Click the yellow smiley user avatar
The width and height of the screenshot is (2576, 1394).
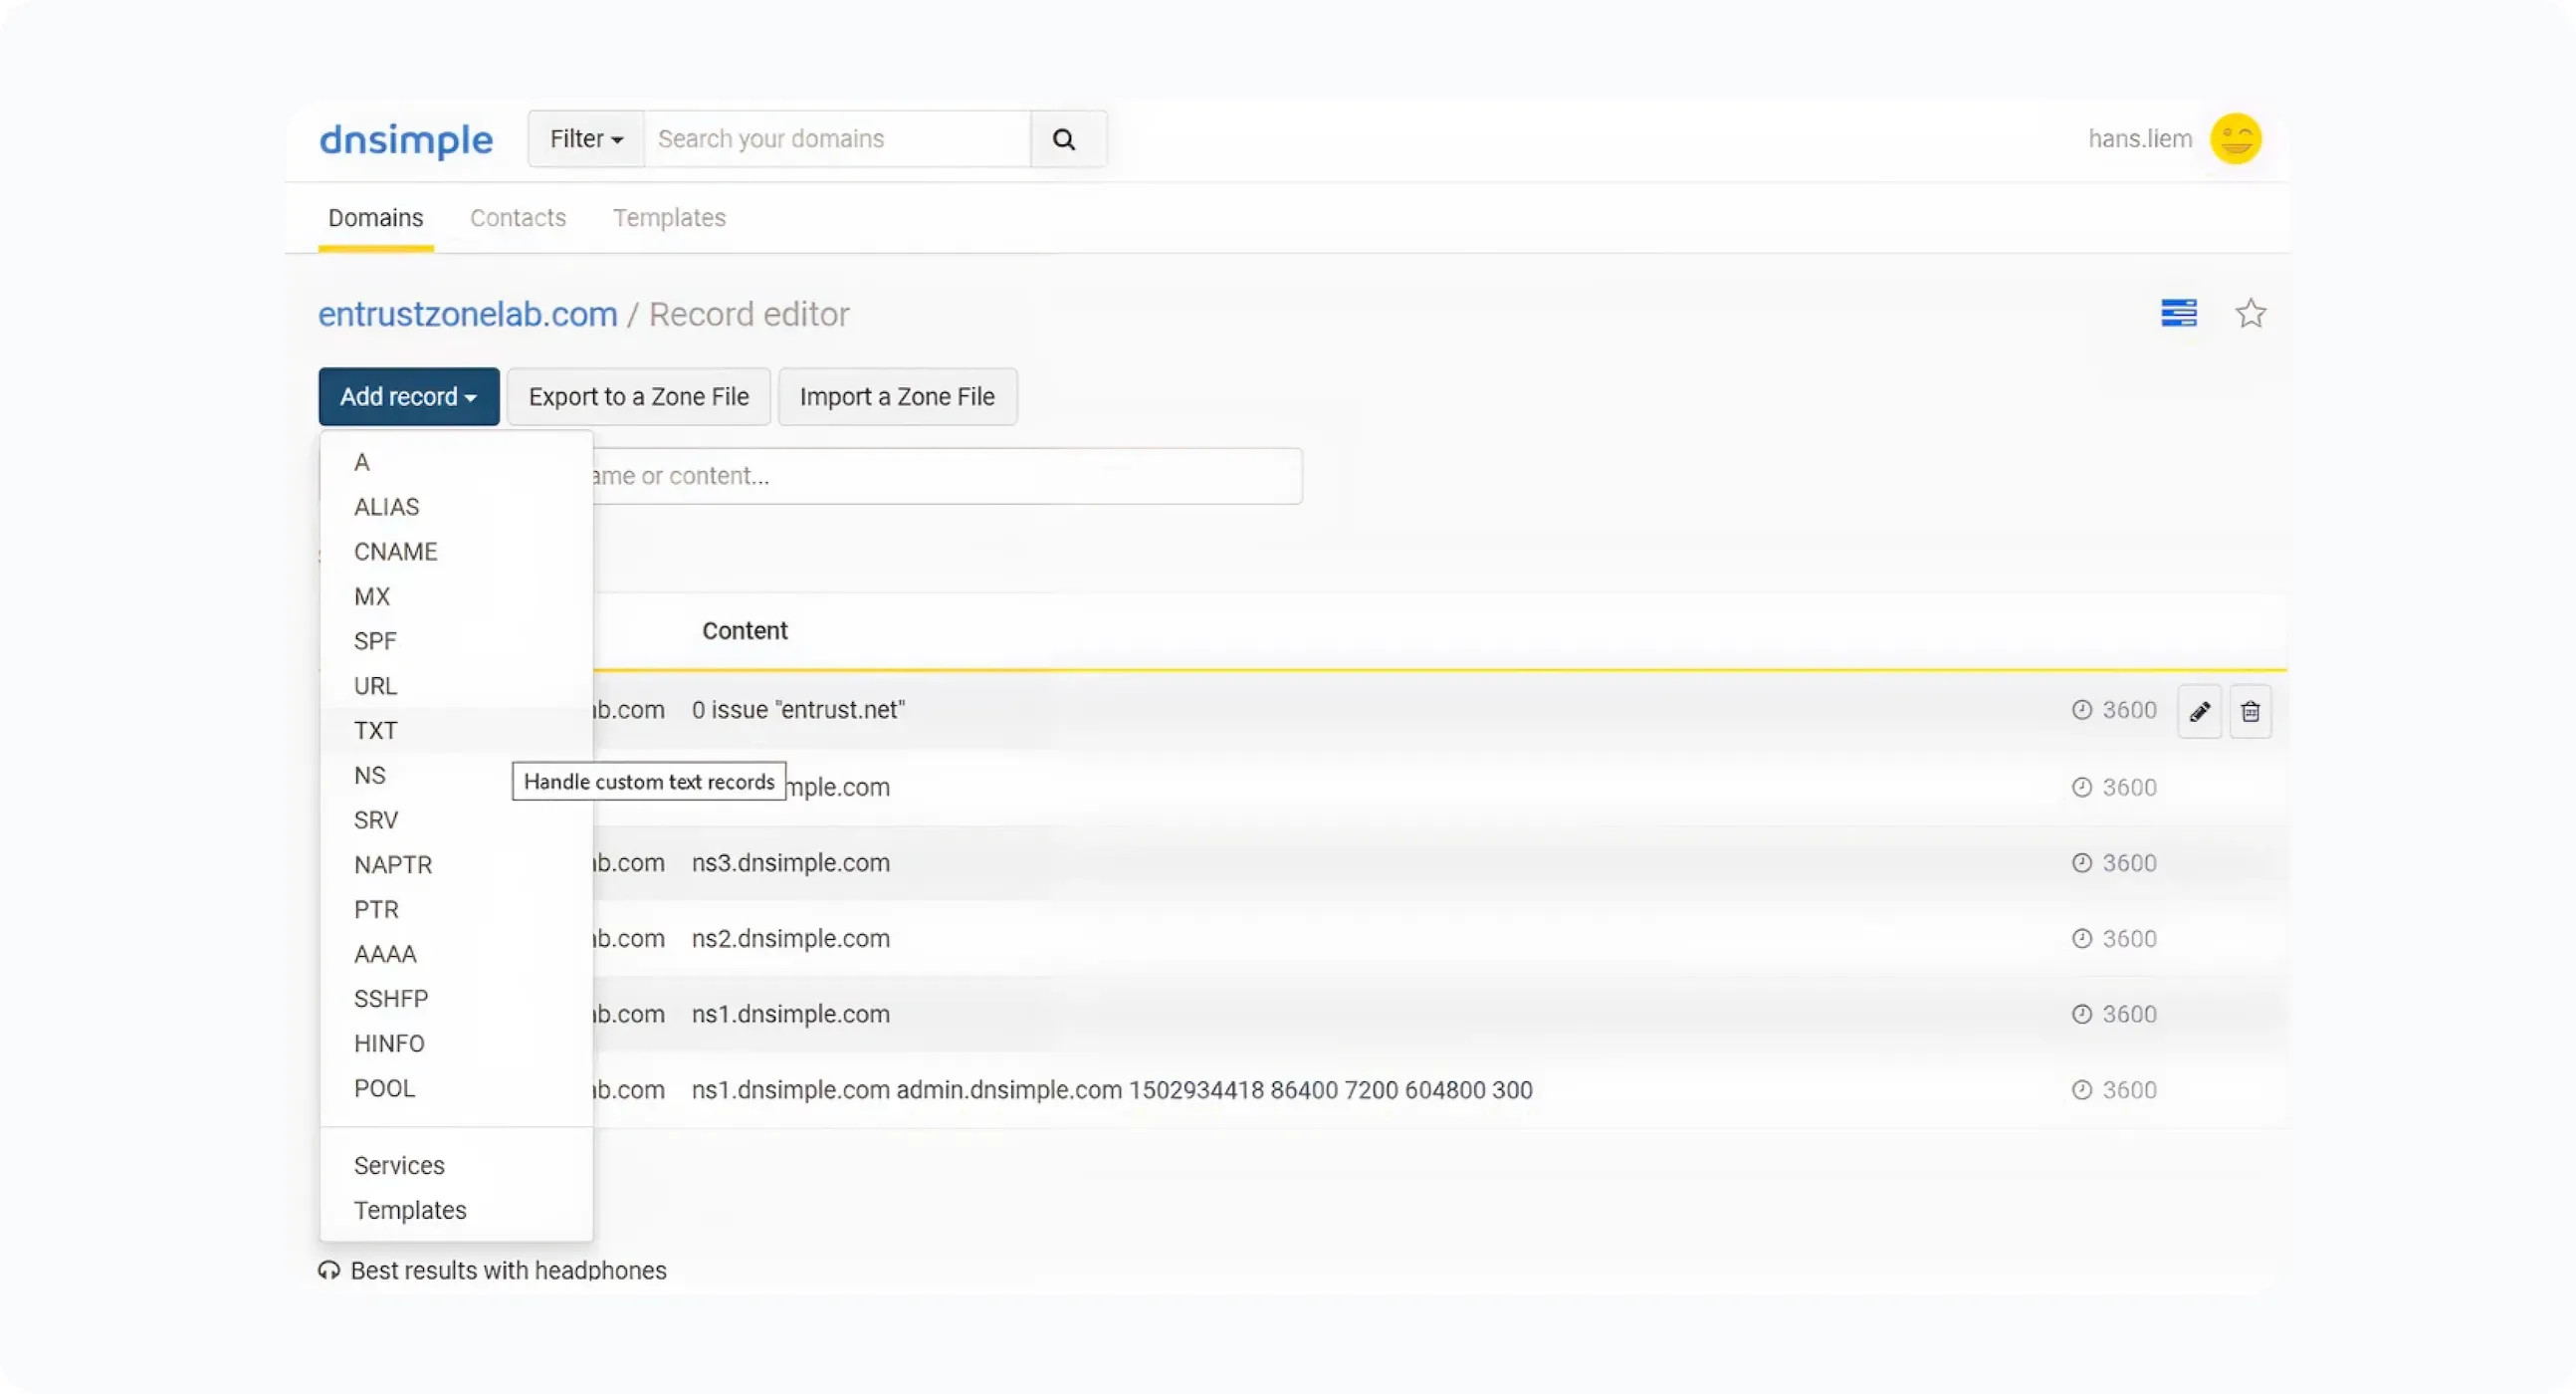(x=2235, y=139)
